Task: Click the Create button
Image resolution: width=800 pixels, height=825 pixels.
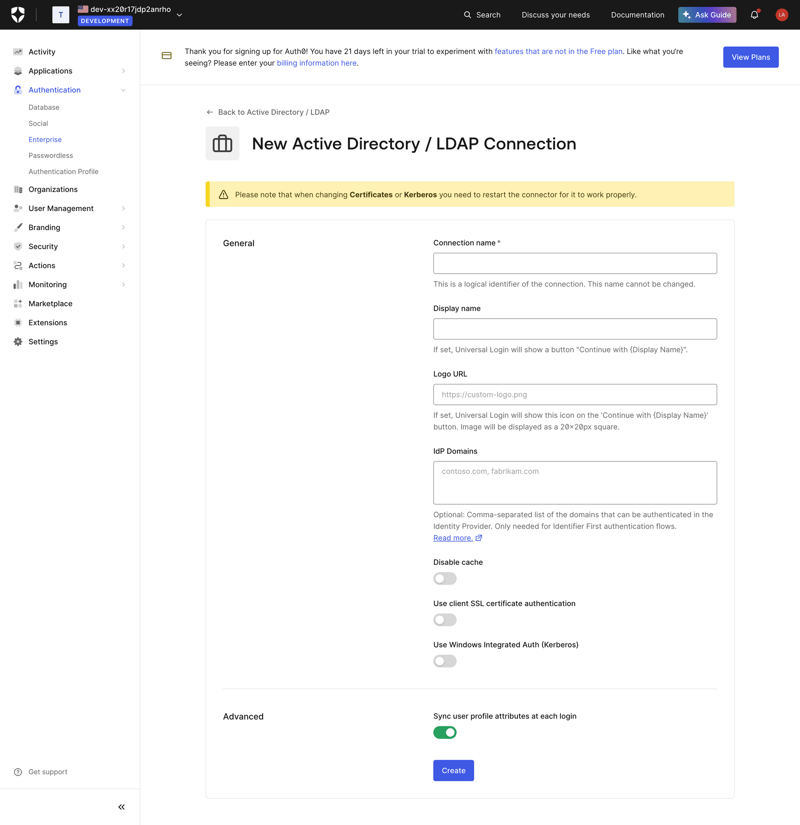Action: pos(453,770)
